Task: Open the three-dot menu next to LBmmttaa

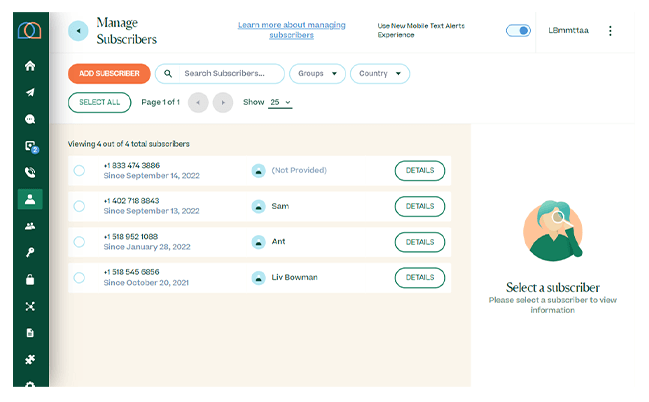Action: [610, 31]
